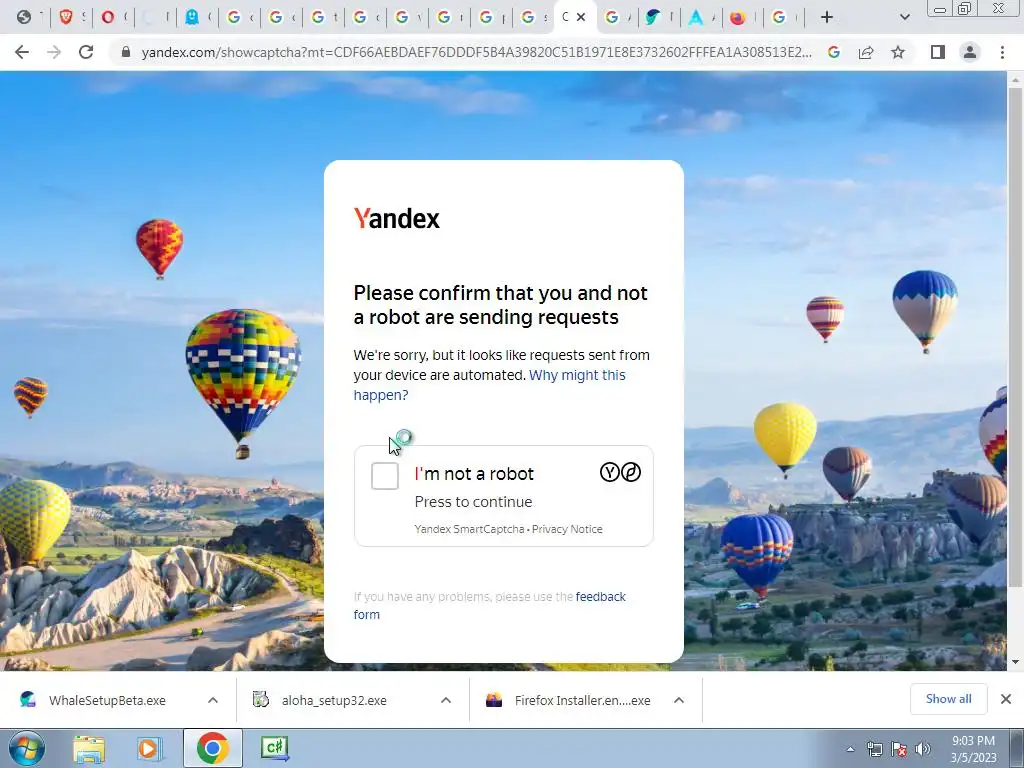The image size is (1024, 768).
Task: Go back to the previous page
Action: 22,52
